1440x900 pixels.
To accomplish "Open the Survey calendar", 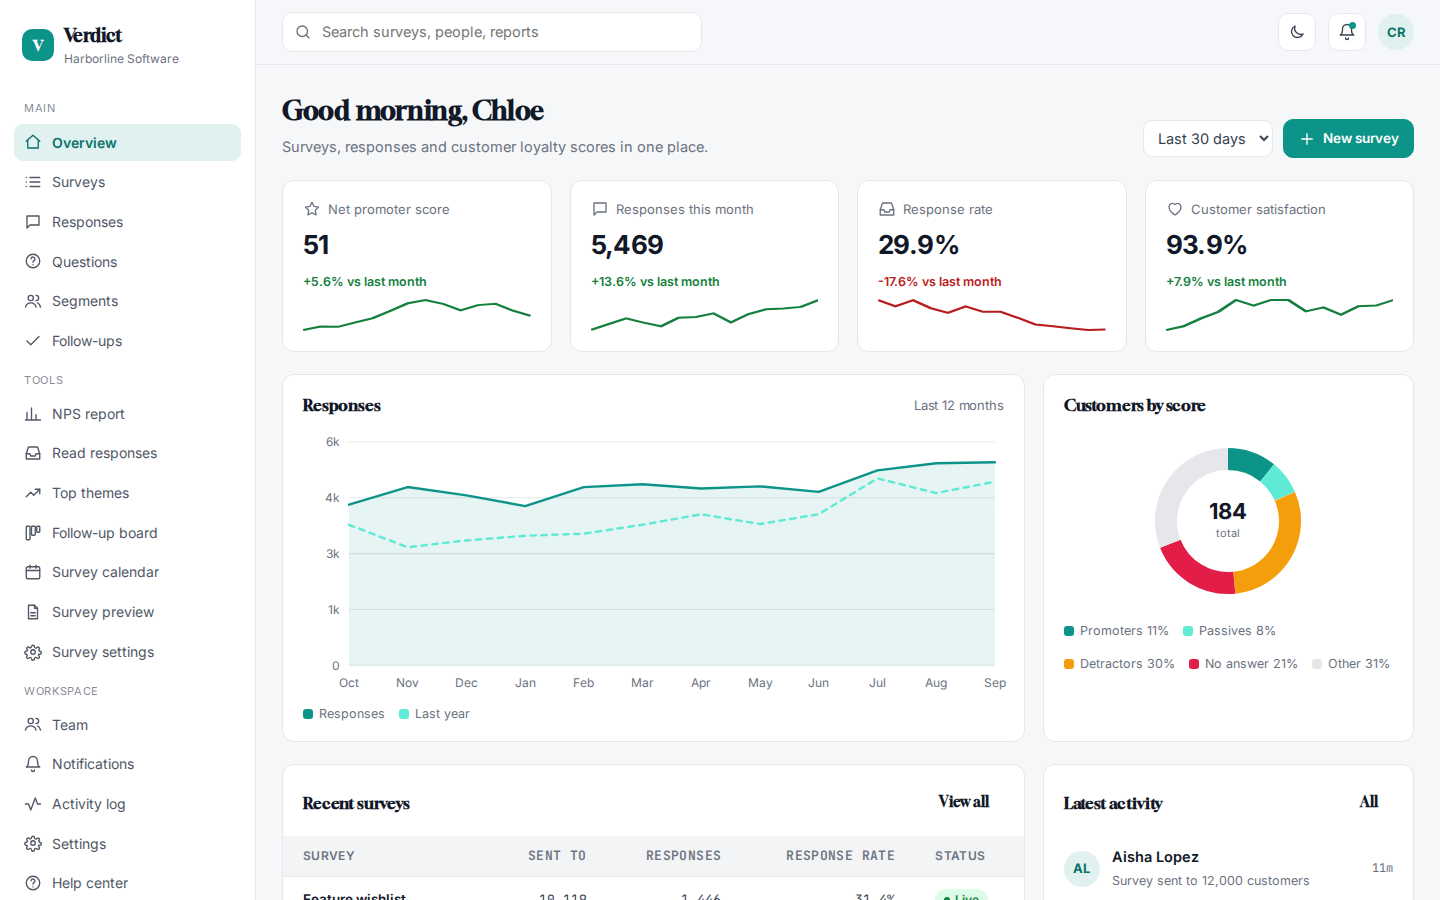I will (x=128, y=572).
